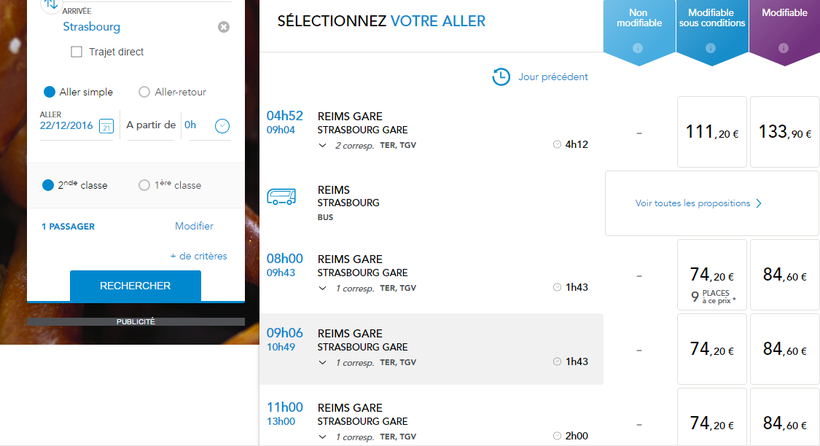Expand connections for the 08h00 train
Screen dimensions: 820x446
click(323, 288)
